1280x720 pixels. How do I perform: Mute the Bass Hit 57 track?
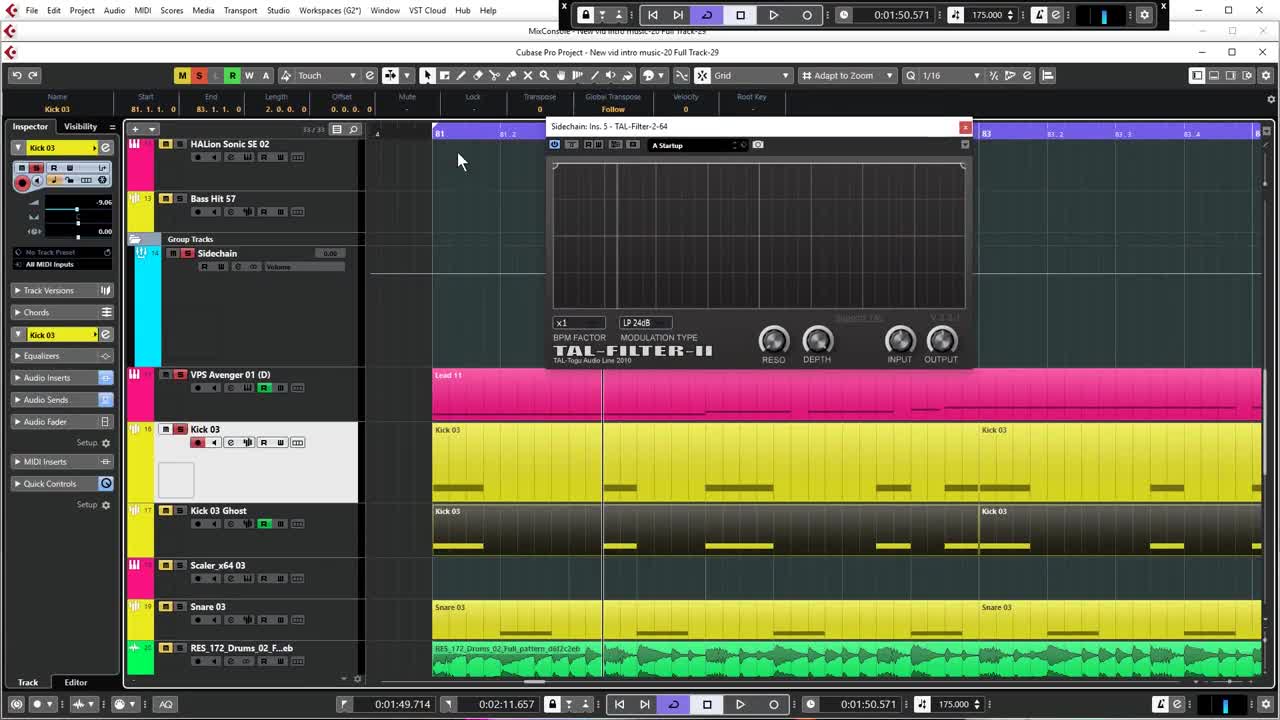point(166,198)
